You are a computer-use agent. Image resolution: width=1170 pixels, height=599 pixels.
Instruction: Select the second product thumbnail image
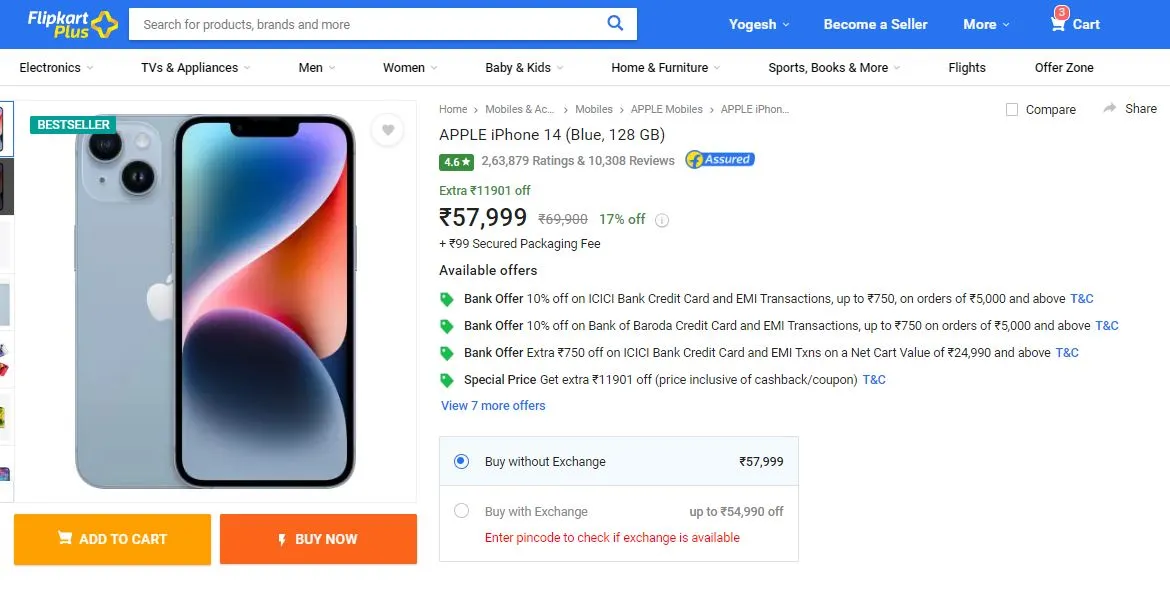(6, 186)
